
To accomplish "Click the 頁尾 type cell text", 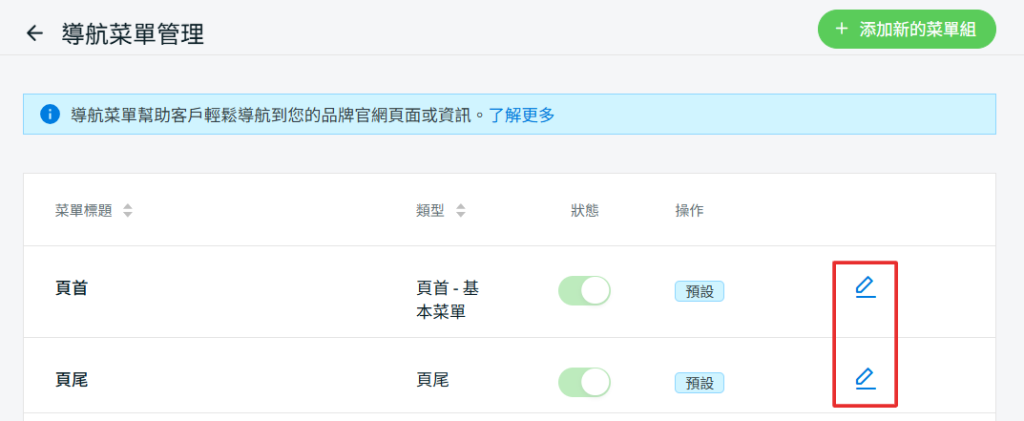I will point(432,380).
